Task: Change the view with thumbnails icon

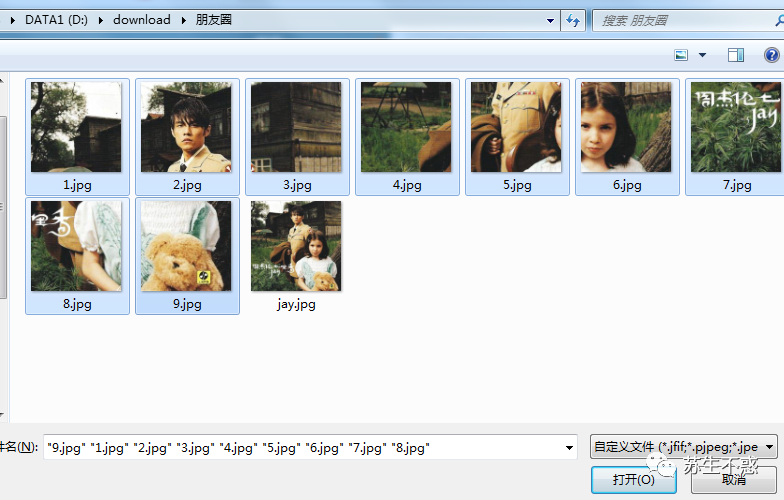Action: pos(681,55)
